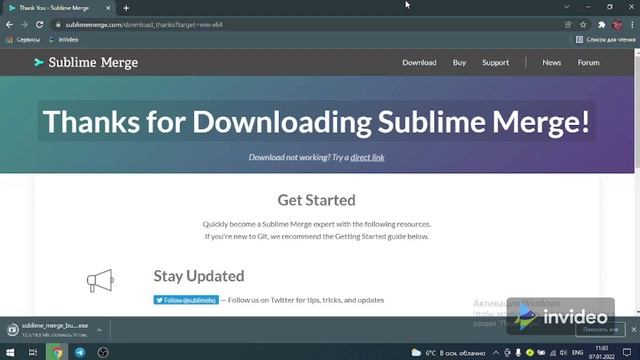Open the weather widget in the taskbar

pos(448,353)
